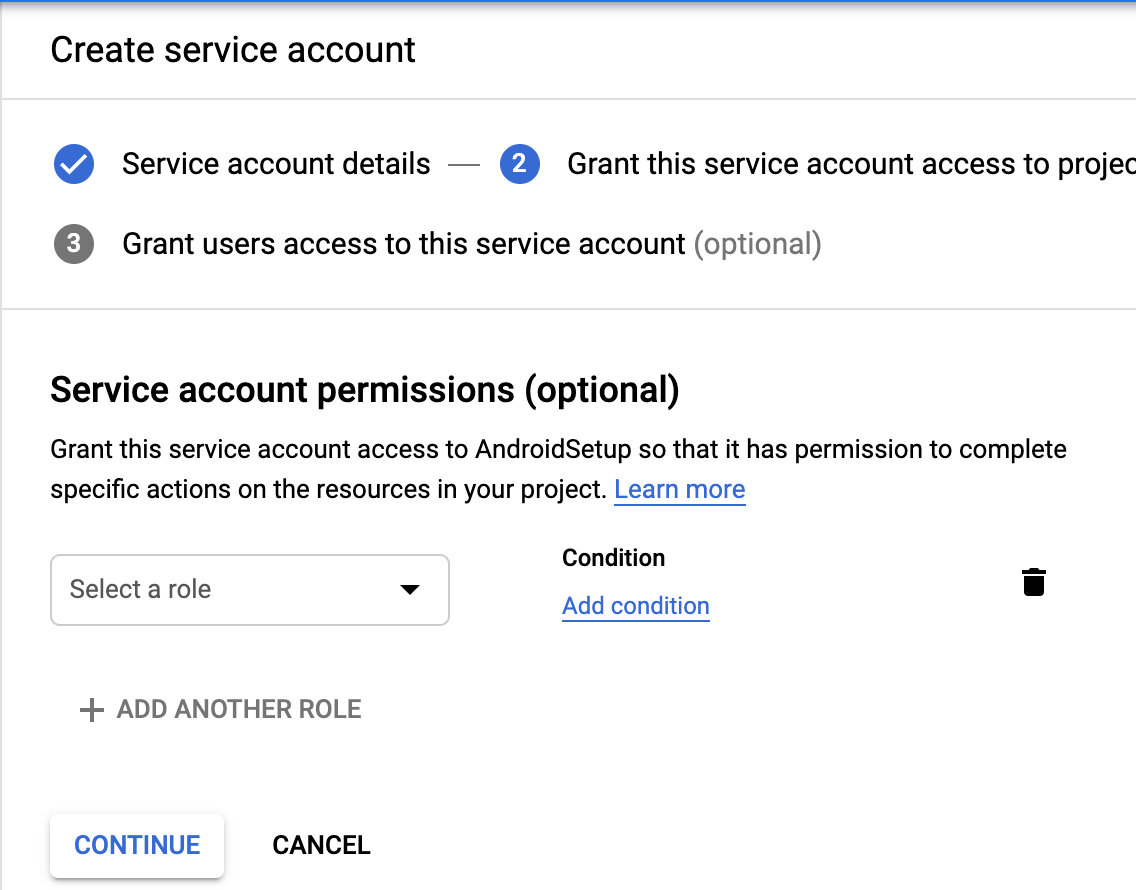
Task: Click the Service account permissions heading
Action: coord(364,390)
